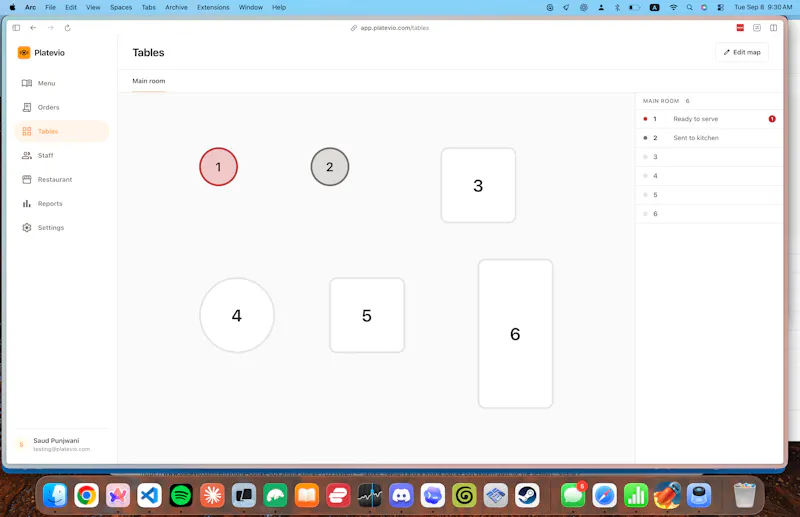Open Messages from the dock
The height and width of the screenshot is (517, 800).
click(x=573, y=495)
